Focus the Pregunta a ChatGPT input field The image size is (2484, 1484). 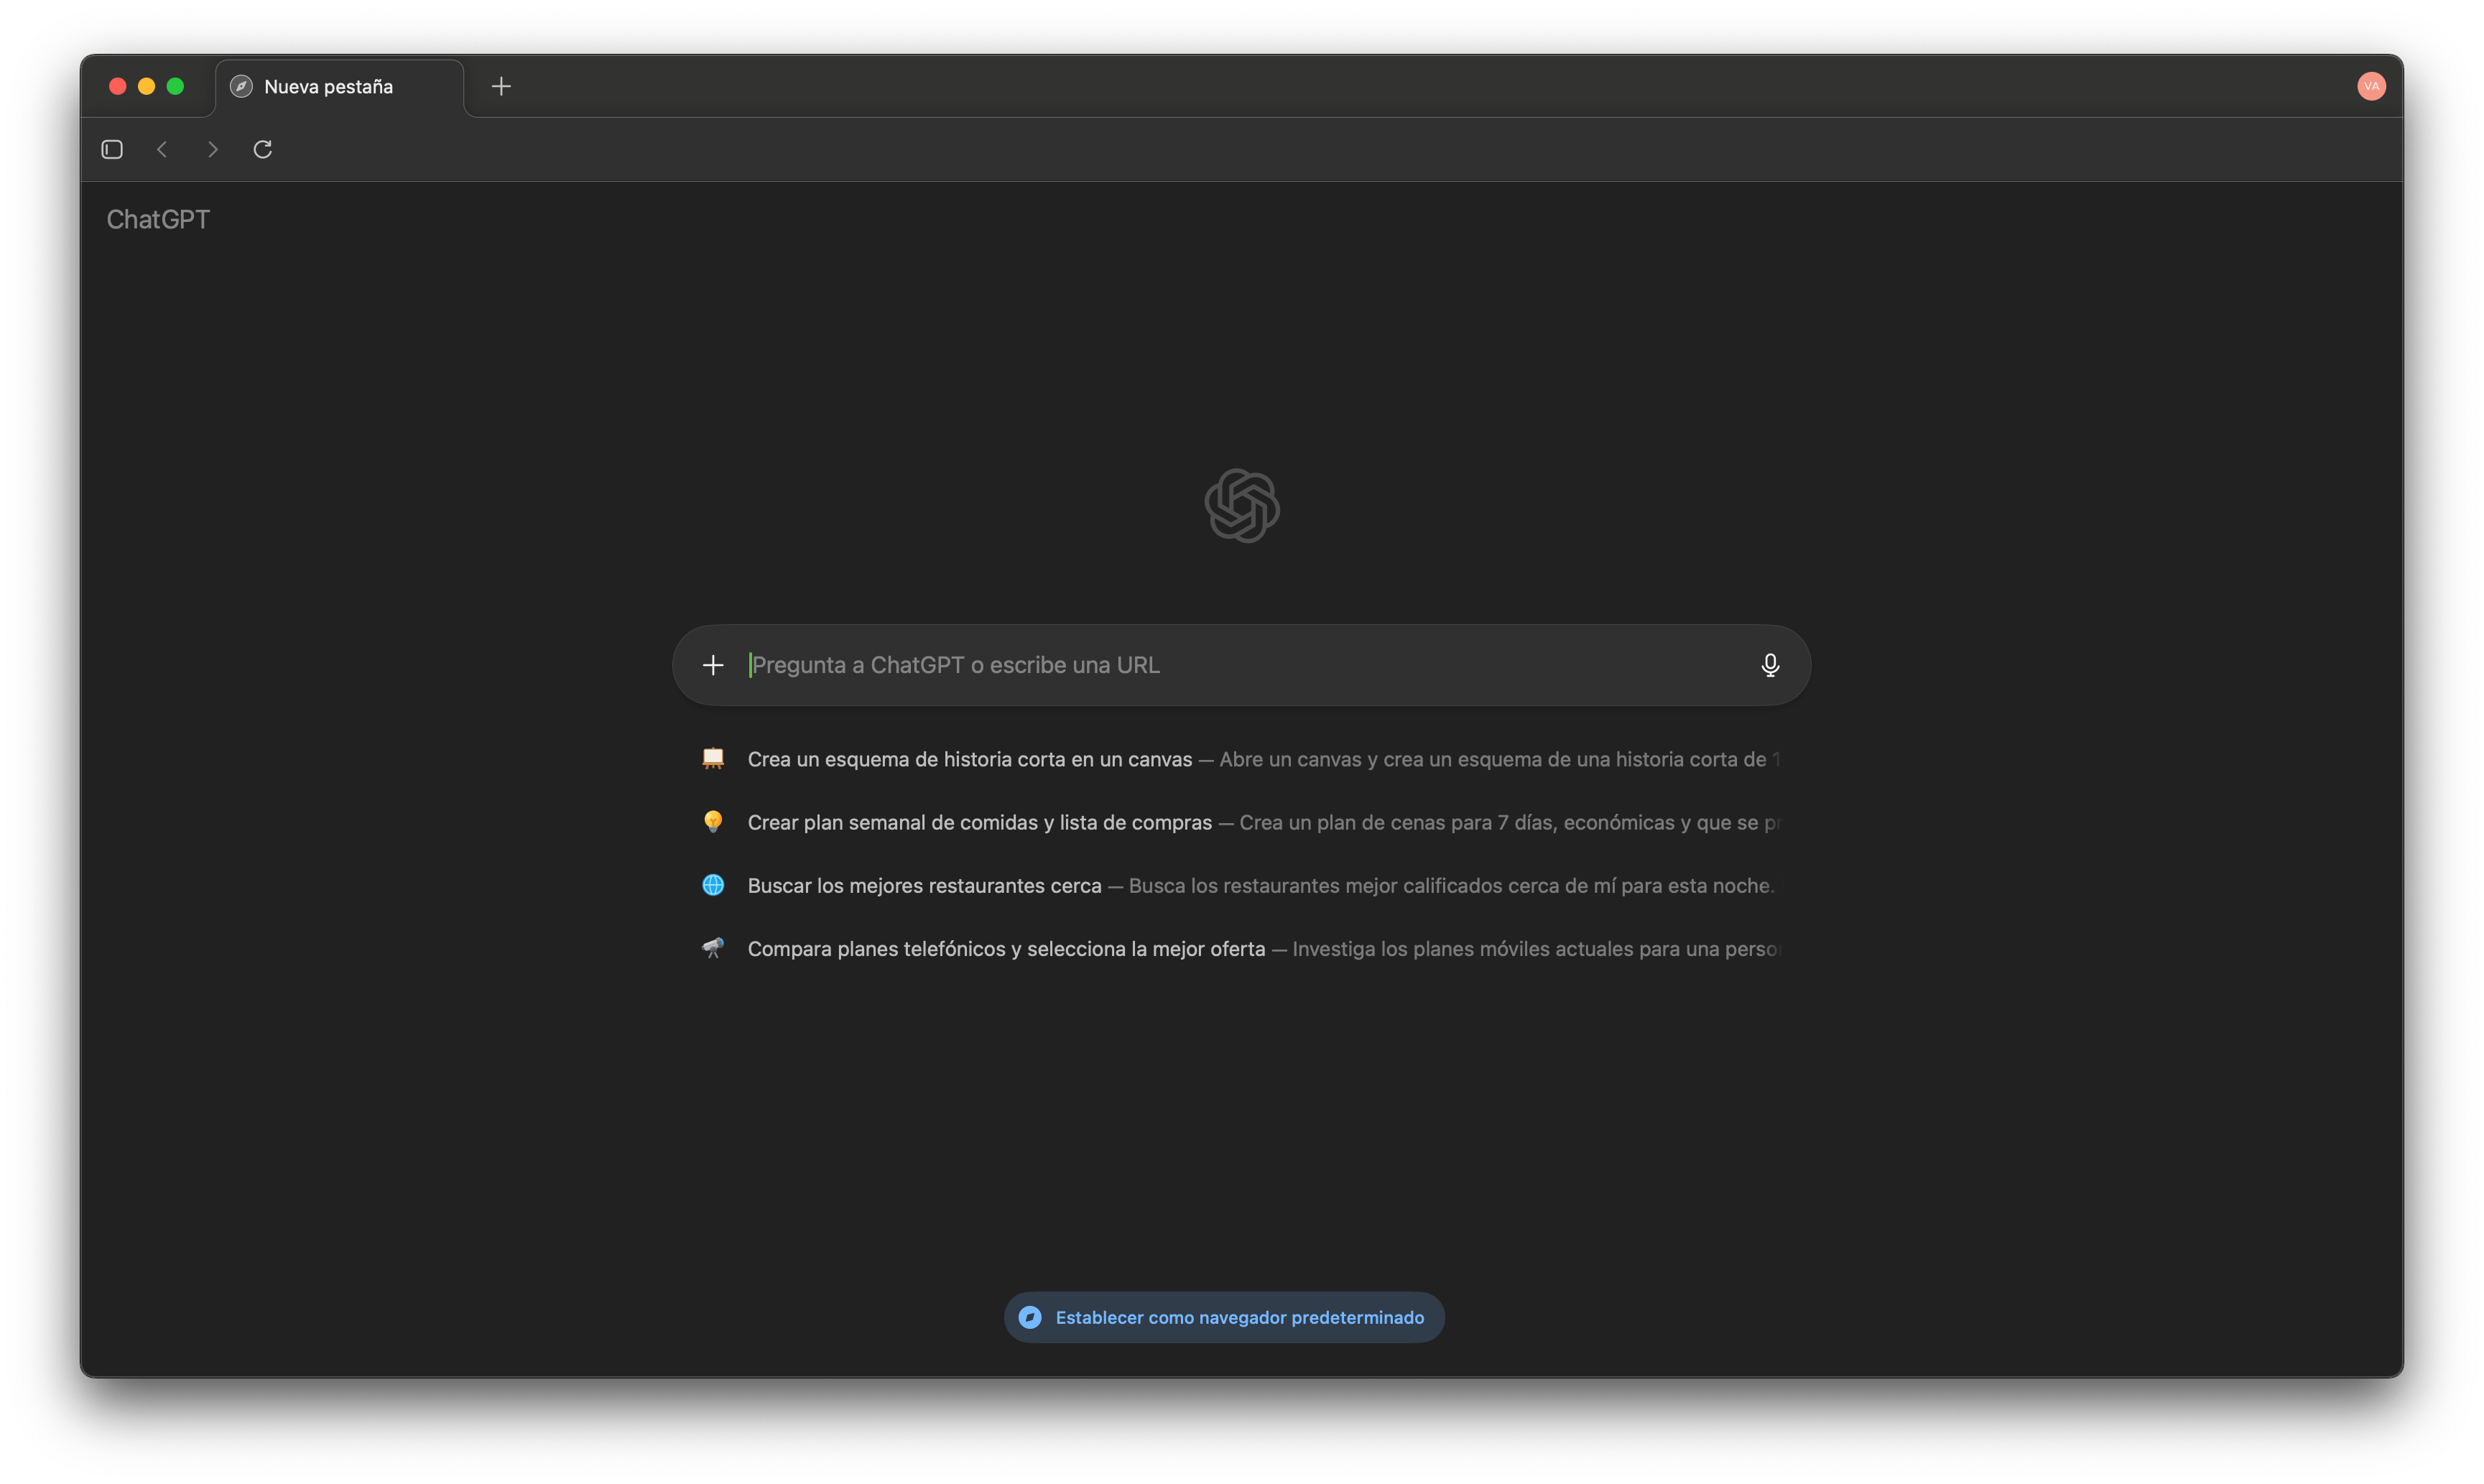[1240, 665]
